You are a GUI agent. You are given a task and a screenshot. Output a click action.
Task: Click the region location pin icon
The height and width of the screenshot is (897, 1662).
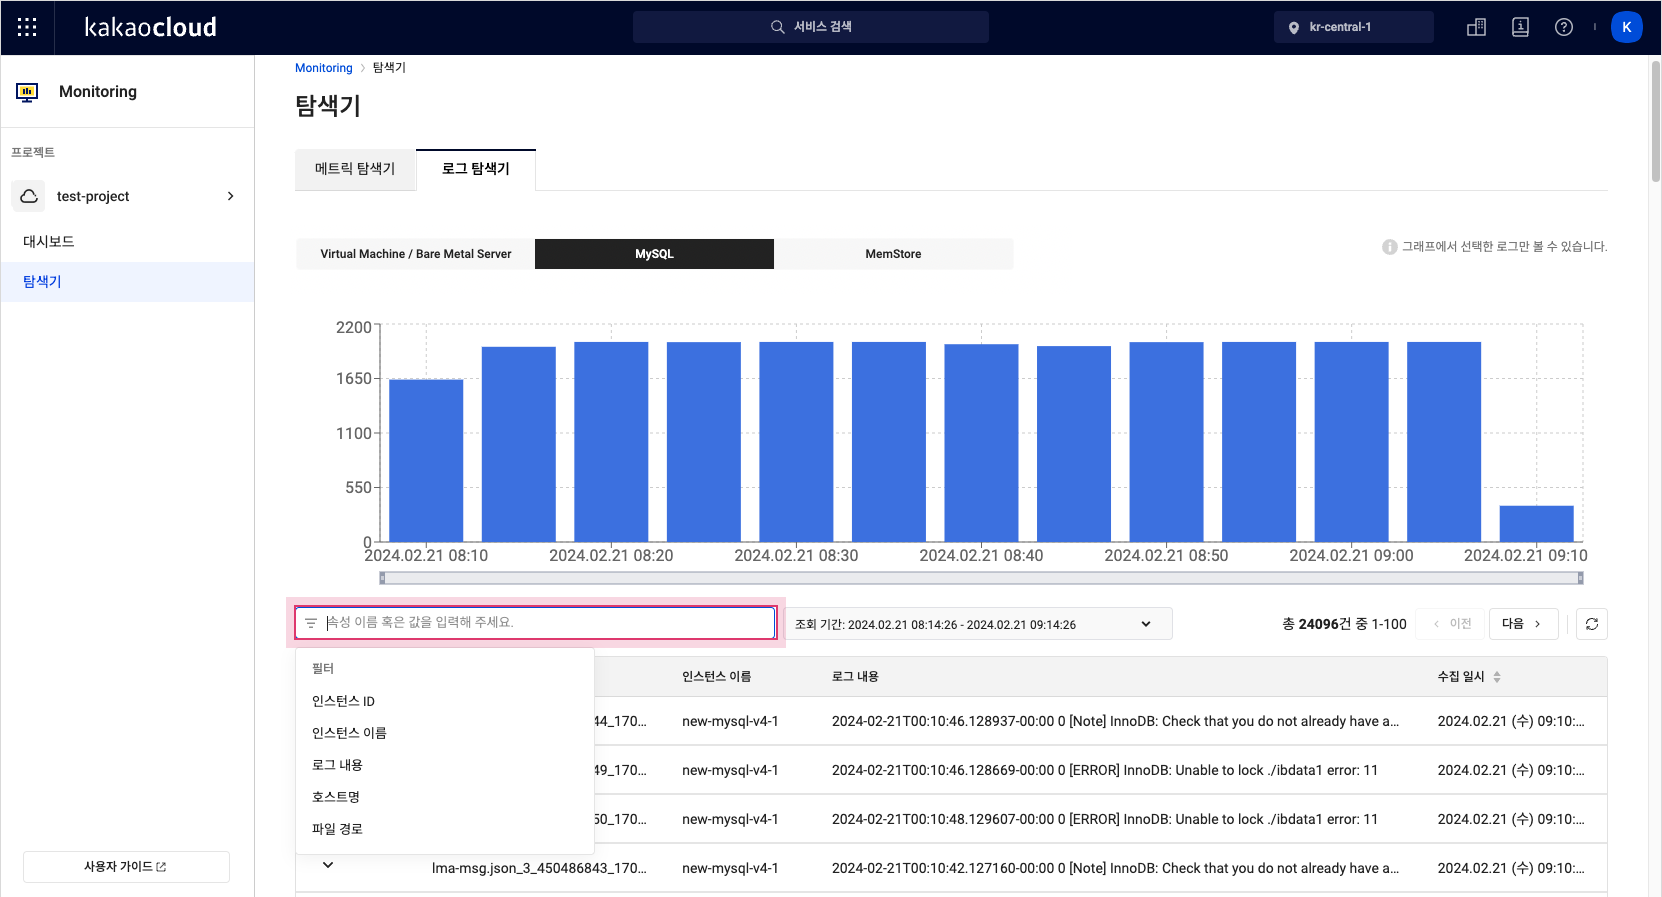coord(1294,28)
